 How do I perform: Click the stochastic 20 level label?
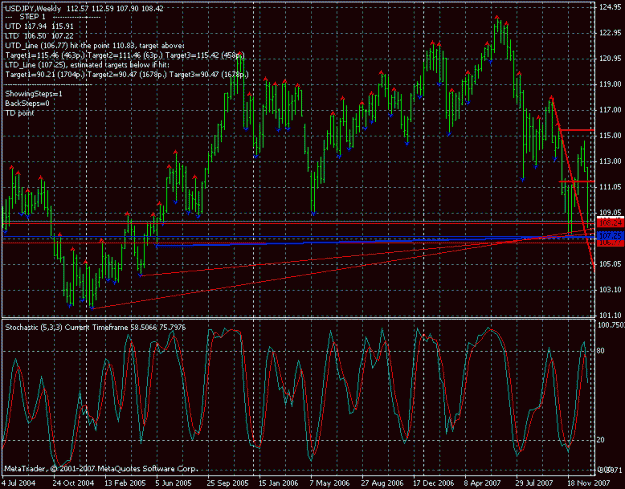(x=602, y=440)
